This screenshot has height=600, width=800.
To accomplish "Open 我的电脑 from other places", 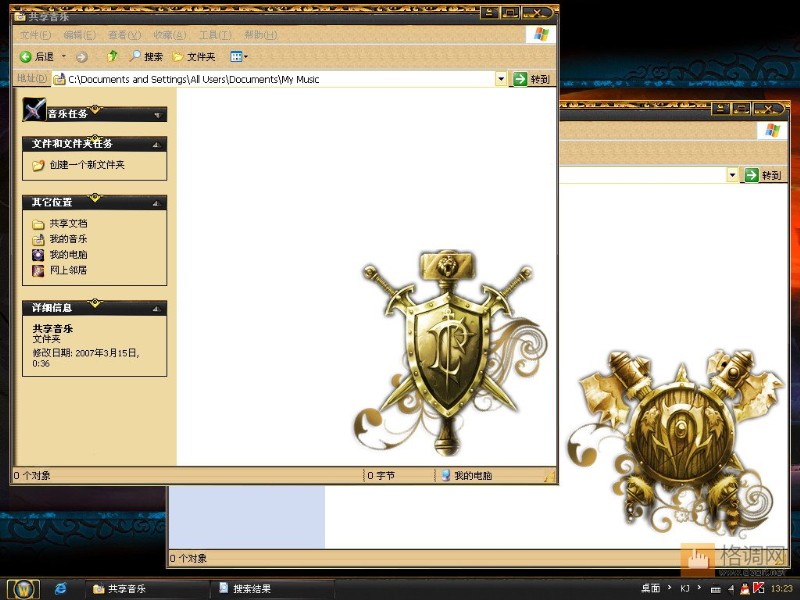I will [x=68, y=255].
